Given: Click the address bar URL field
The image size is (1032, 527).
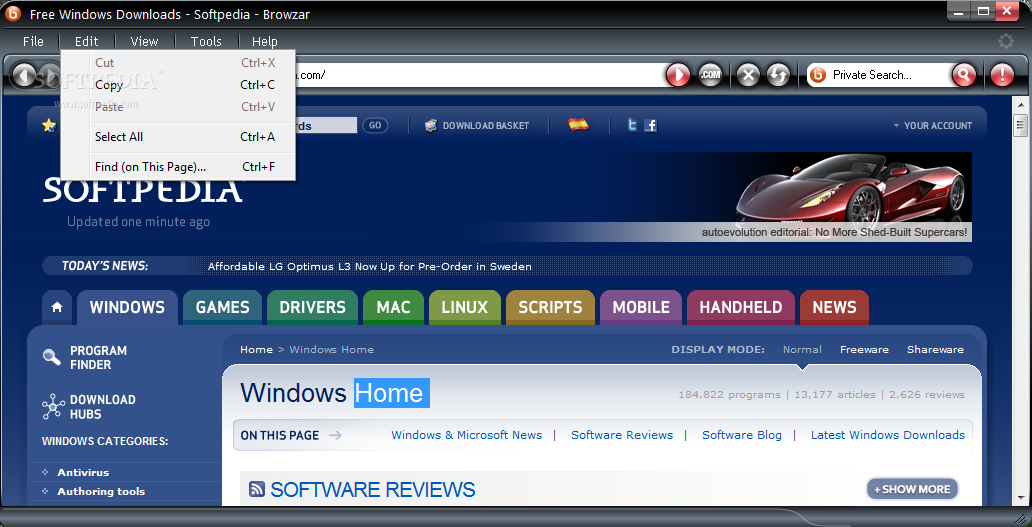Looking at the screenshot, I should 478,75.
